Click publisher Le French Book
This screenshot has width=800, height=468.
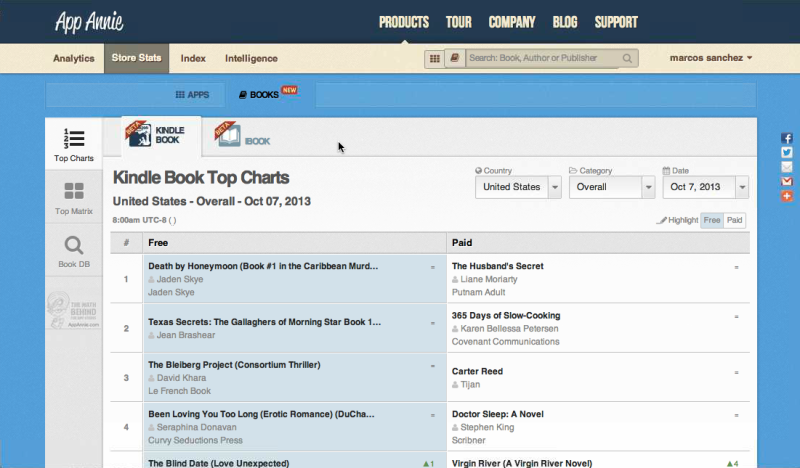(180, 391)
